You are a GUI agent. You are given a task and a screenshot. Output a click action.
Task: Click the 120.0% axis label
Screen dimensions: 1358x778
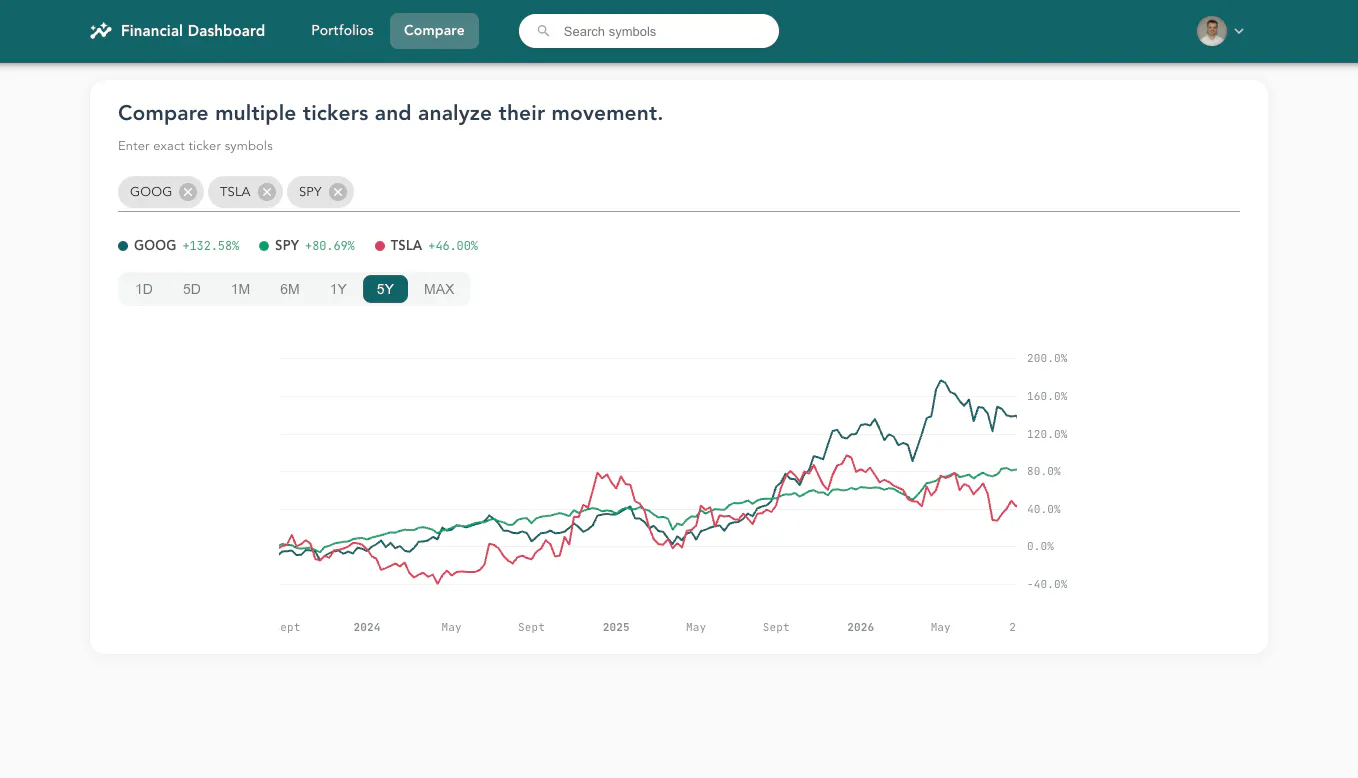tap(1047, 434)
